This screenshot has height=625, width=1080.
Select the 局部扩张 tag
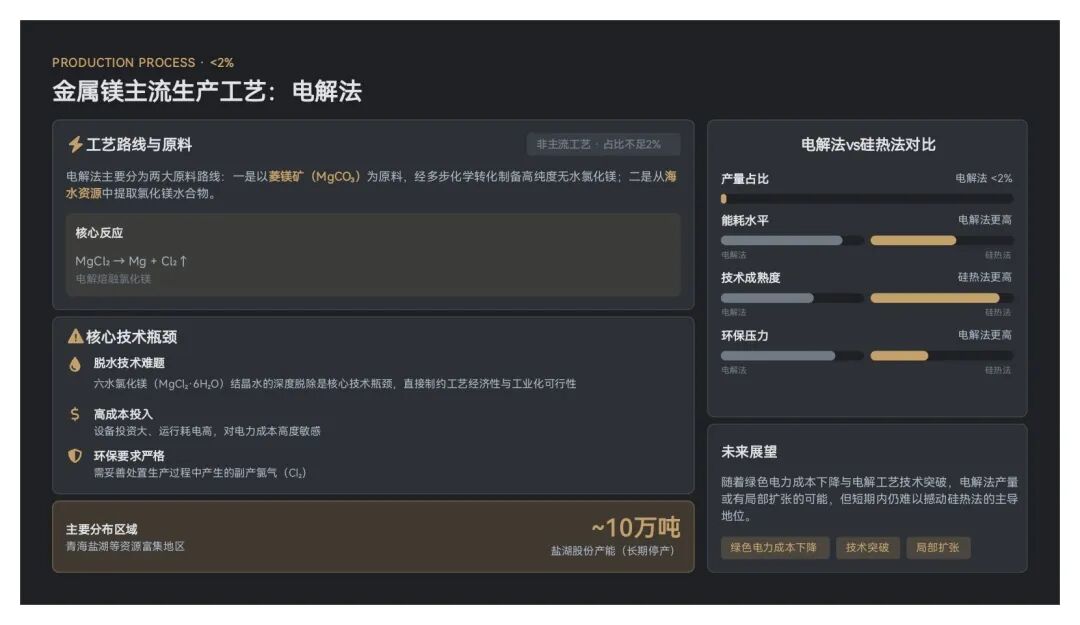click(937, 548)
